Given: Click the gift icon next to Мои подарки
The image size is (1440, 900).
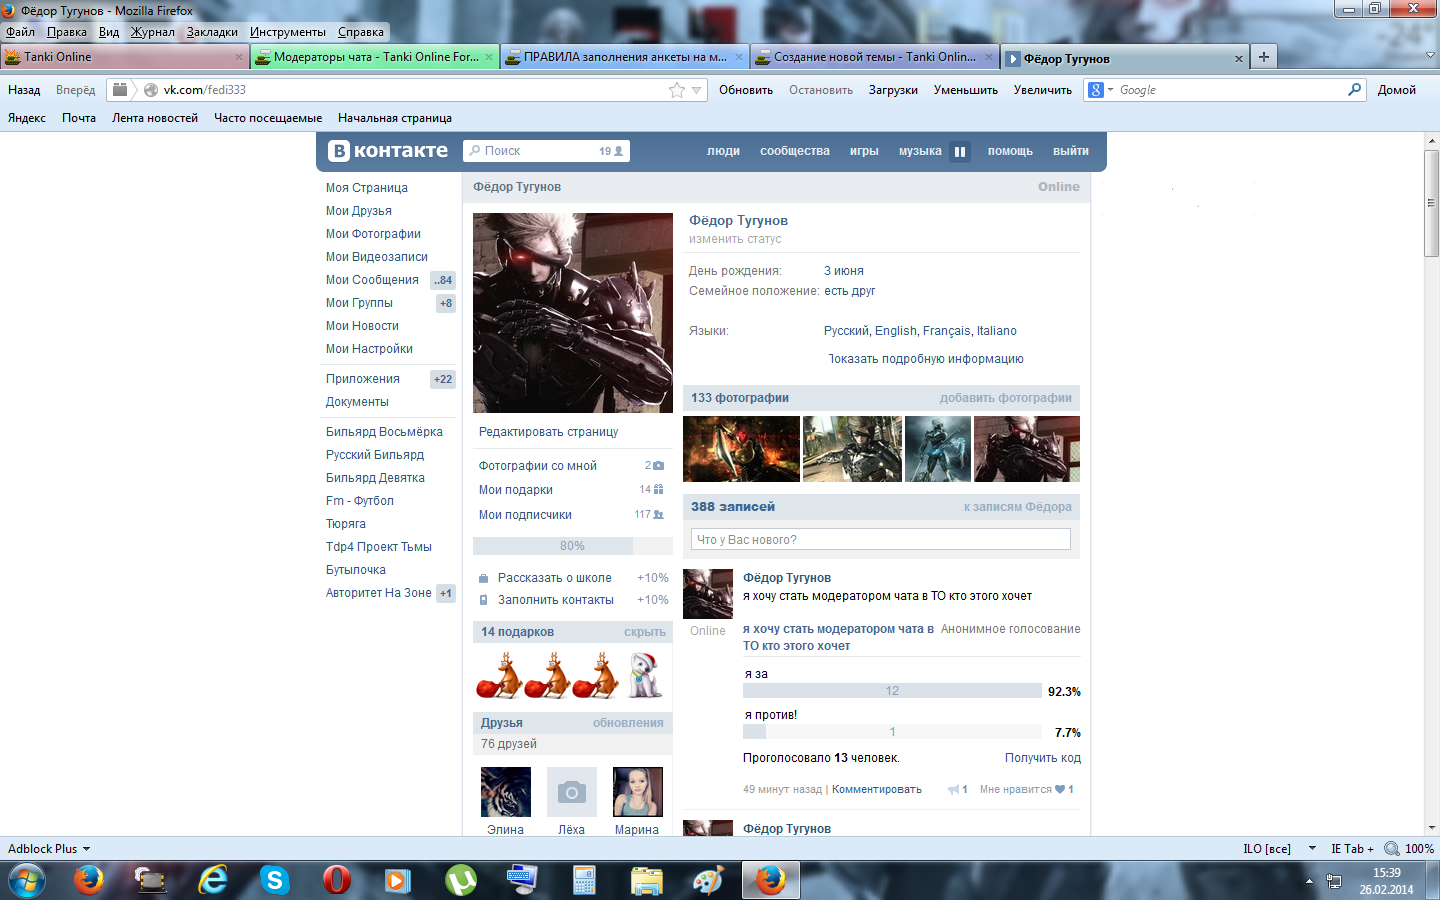Looking at the screenshot, I should [x=658, y=490].
